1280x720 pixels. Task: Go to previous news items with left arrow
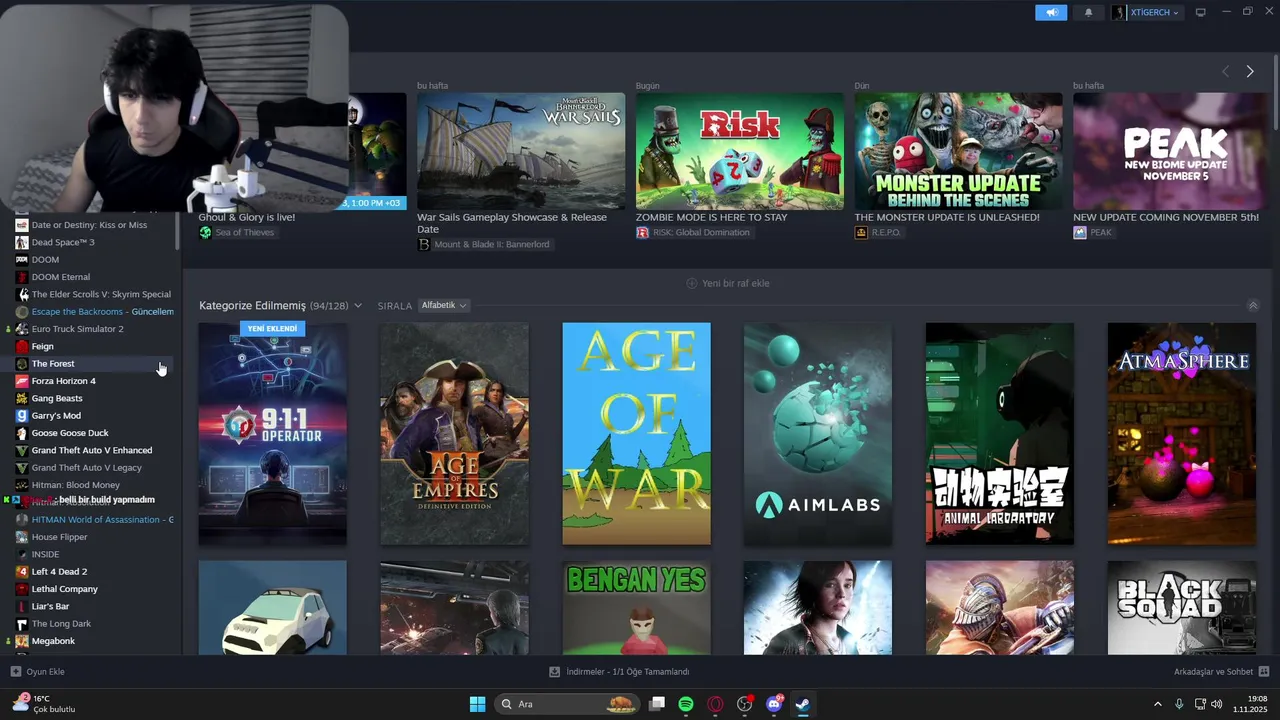coord(1225,71)
